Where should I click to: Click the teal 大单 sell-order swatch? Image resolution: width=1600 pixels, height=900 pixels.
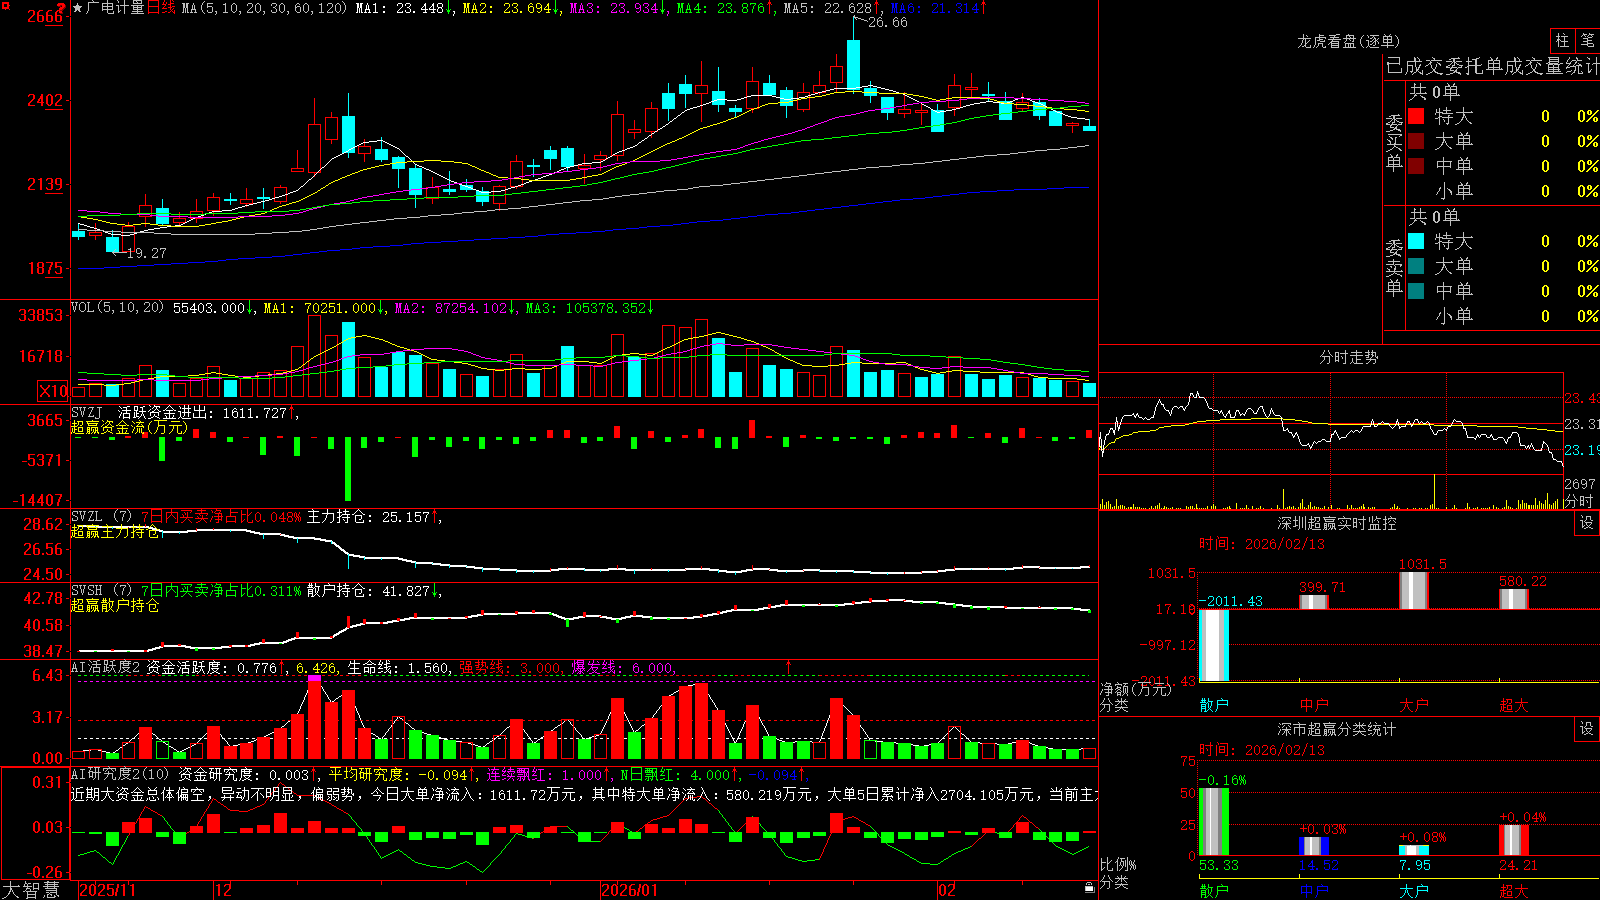1416,266
